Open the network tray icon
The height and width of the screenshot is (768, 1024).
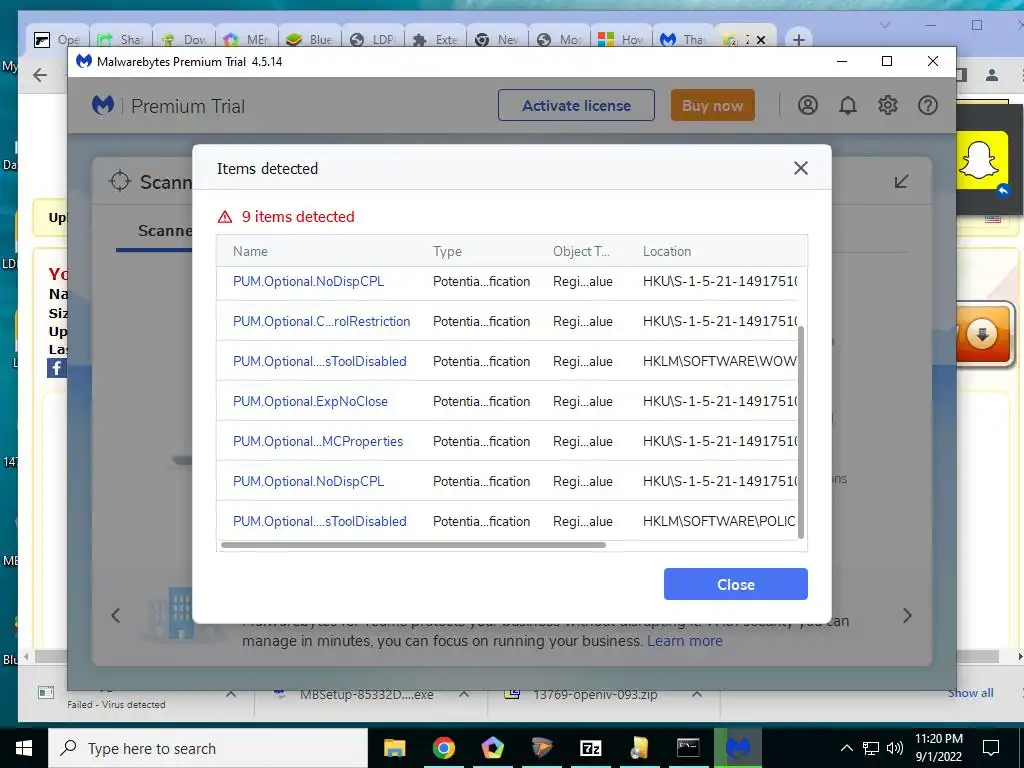click(871, 748)
